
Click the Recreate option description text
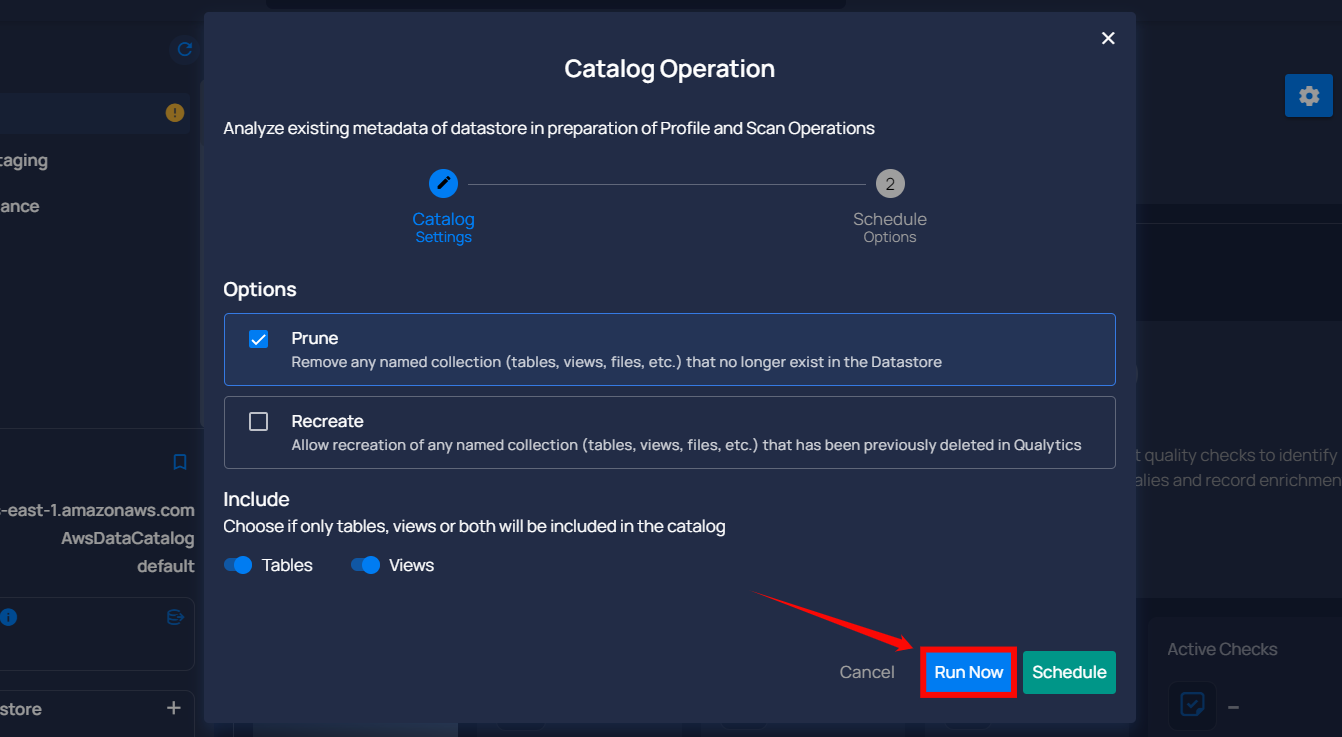pos(686,445)
